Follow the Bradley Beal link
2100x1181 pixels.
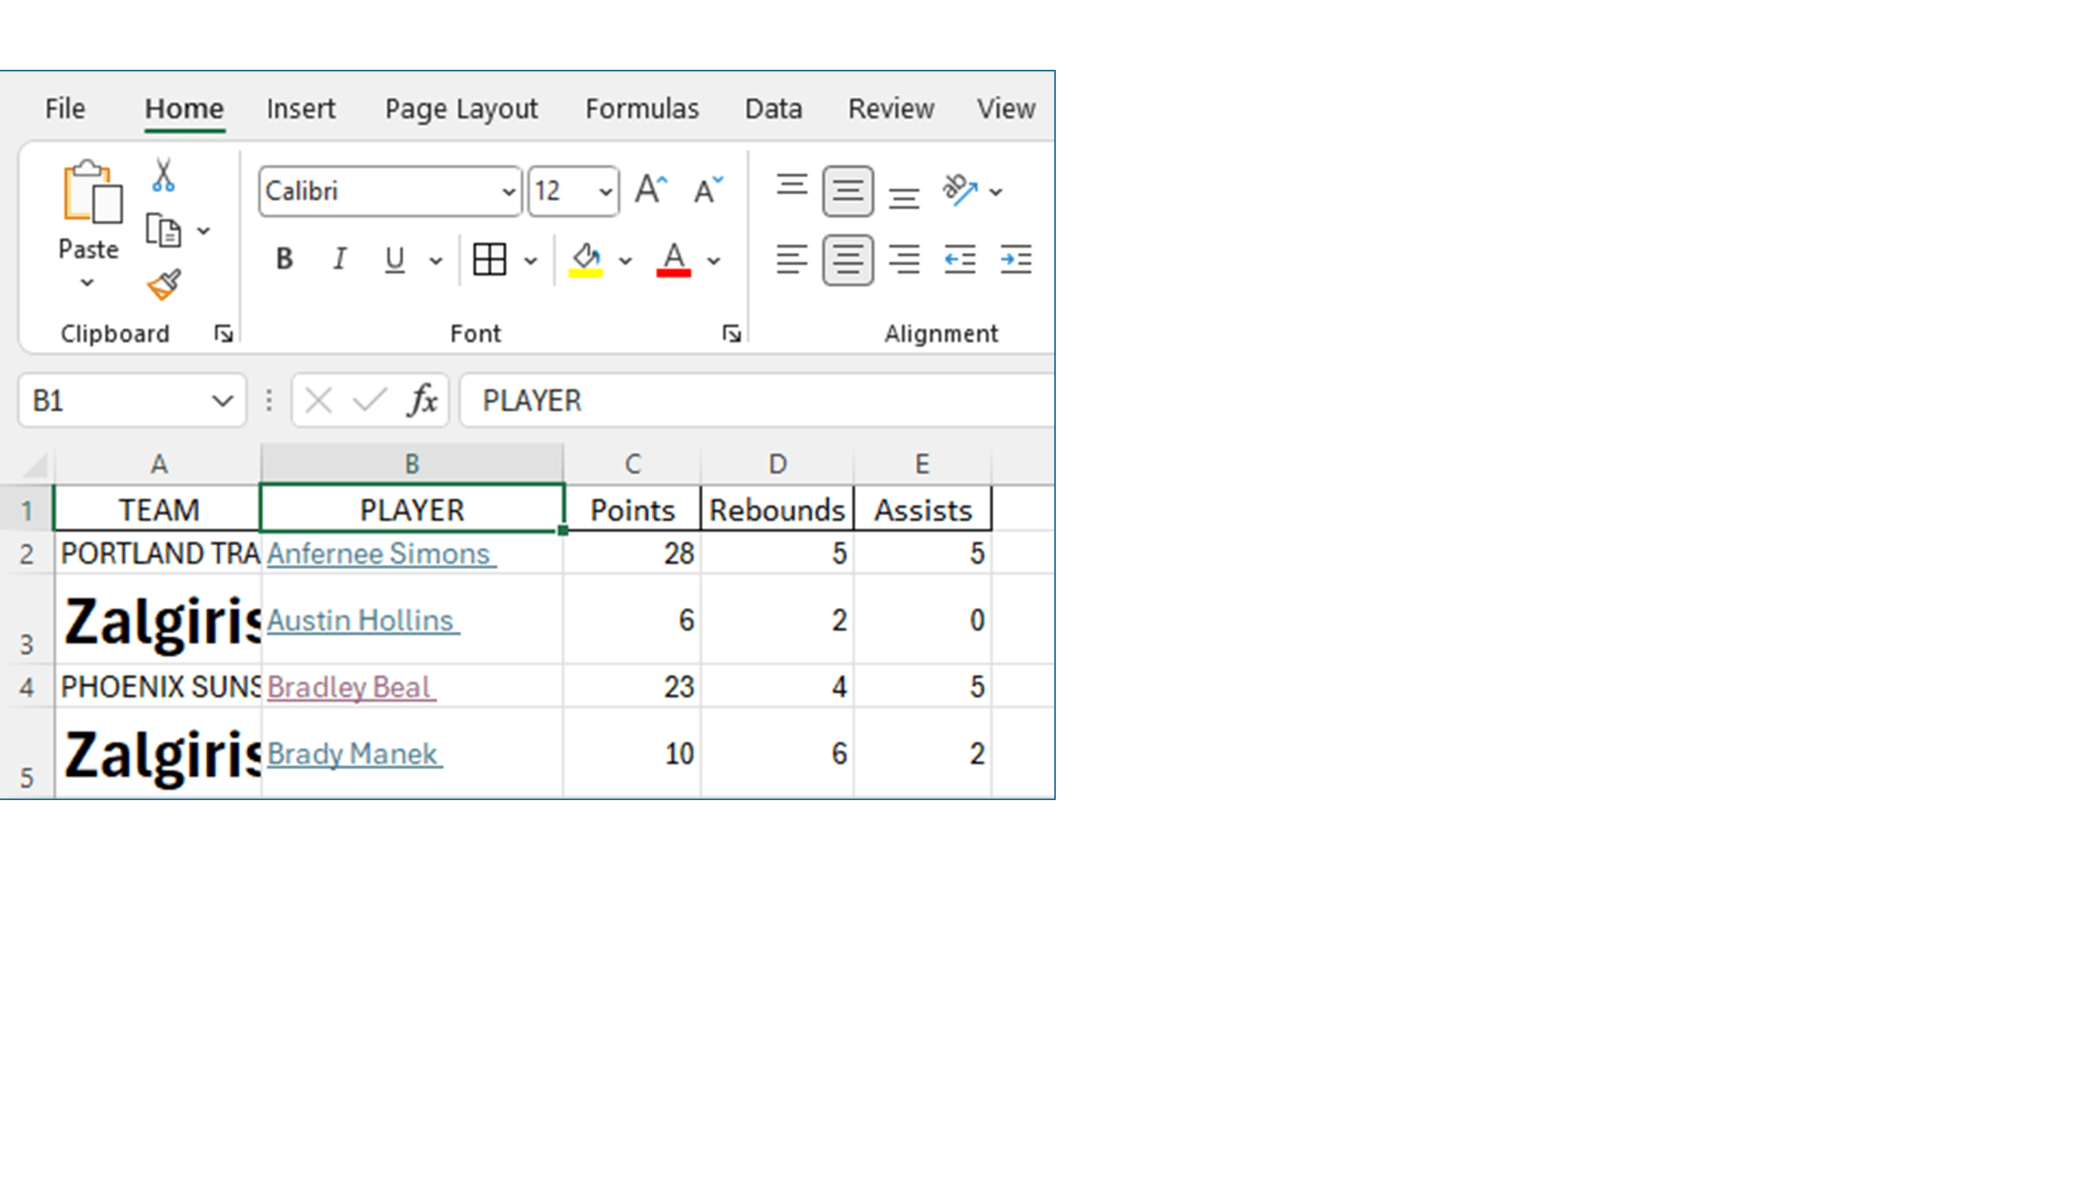tap(349, 687)
